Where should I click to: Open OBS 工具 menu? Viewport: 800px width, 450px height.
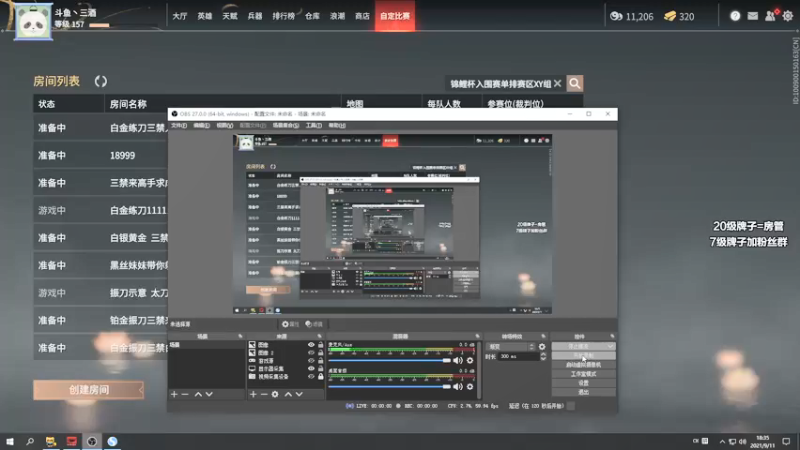tap(313, 126)
